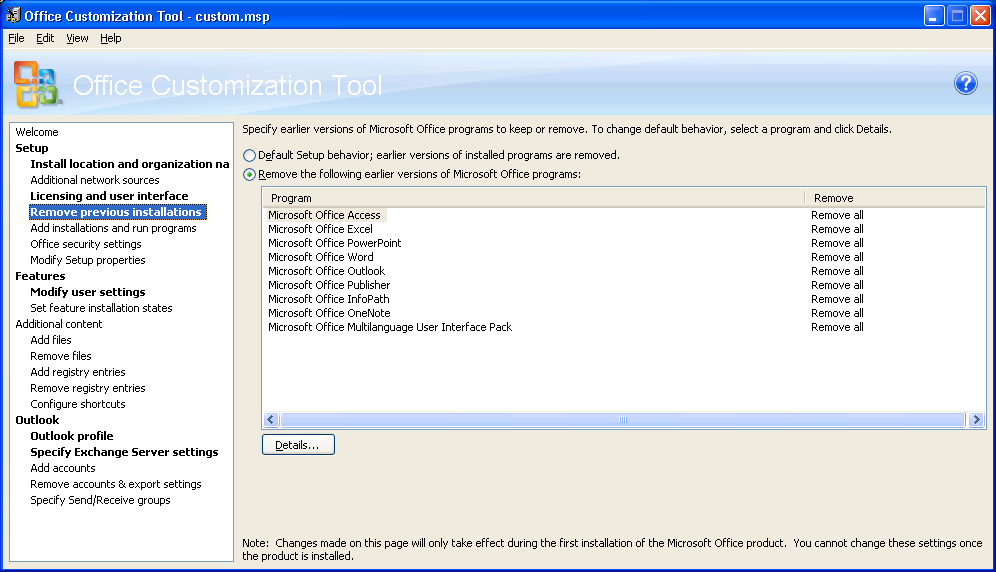Open Add registry entries
This screenshot has width=996, height=572.
click(x=77, y=372)
